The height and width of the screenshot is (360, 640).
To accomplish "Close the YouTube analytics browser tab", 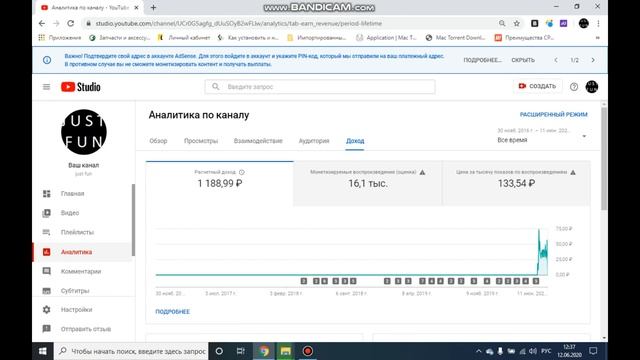I will tap(136, 7).
